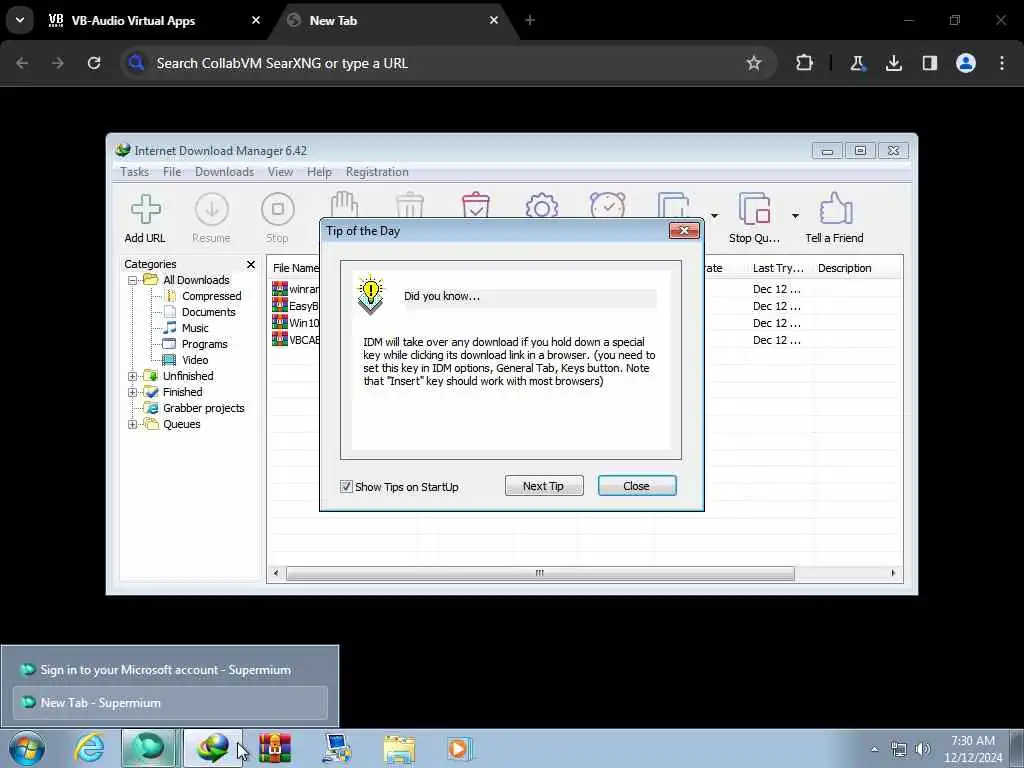This screenshot has height=768, width=1024.
Task: Click the Internet Explorer taskbar icon
Action: click(88, 748)
